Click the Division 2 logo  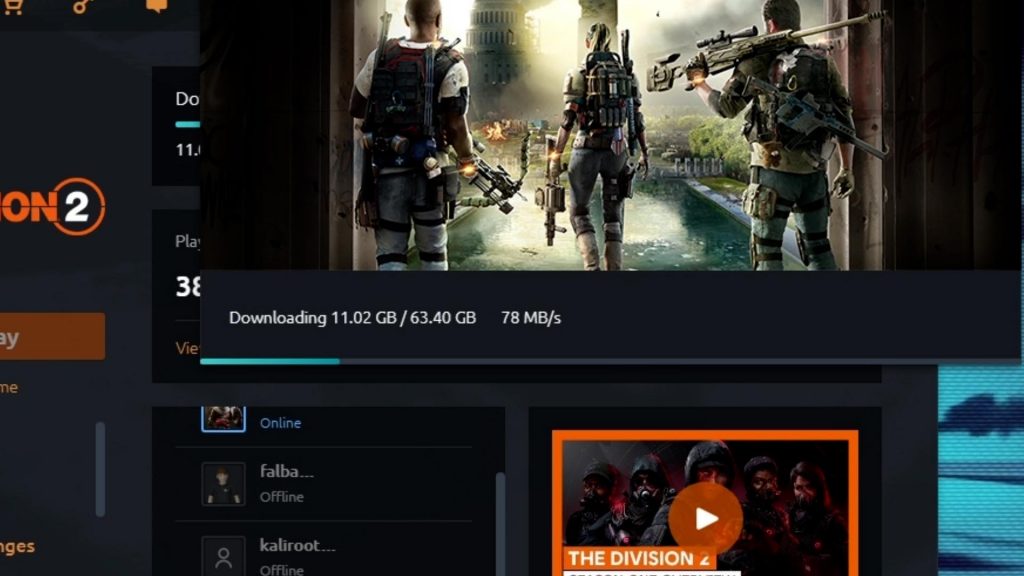52,207
